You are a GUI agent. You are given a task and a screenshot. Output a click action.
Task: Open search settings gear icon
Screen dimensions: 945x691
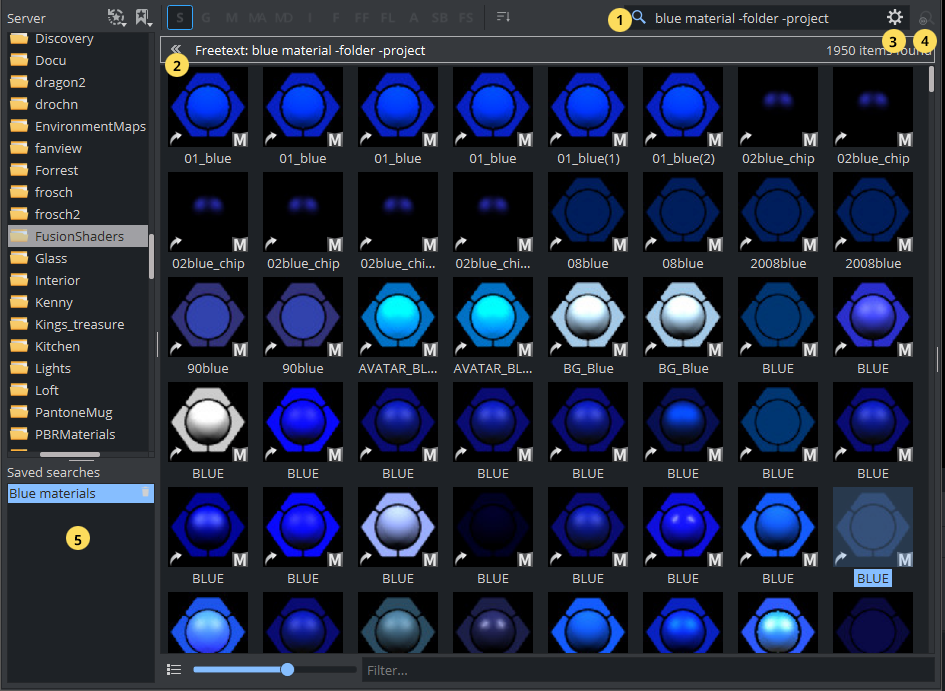(894, 17)
